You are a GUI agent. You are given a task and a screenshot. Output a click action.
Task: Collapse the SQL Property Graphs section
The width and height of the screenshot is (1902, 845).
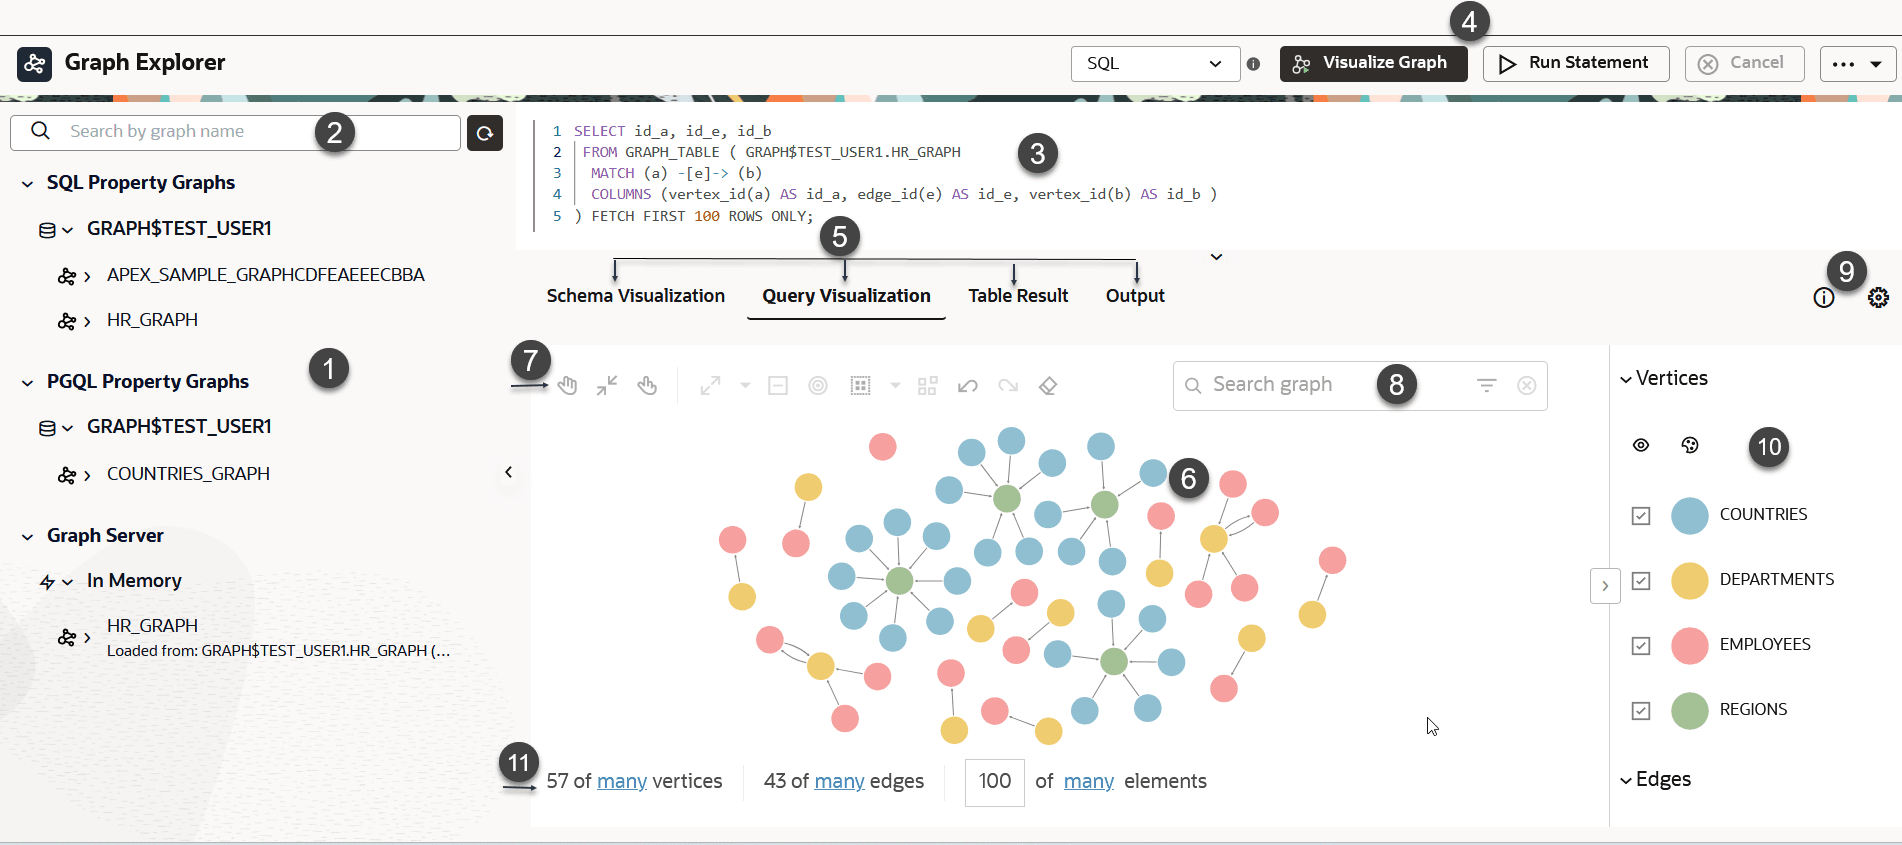click(28, 184)
